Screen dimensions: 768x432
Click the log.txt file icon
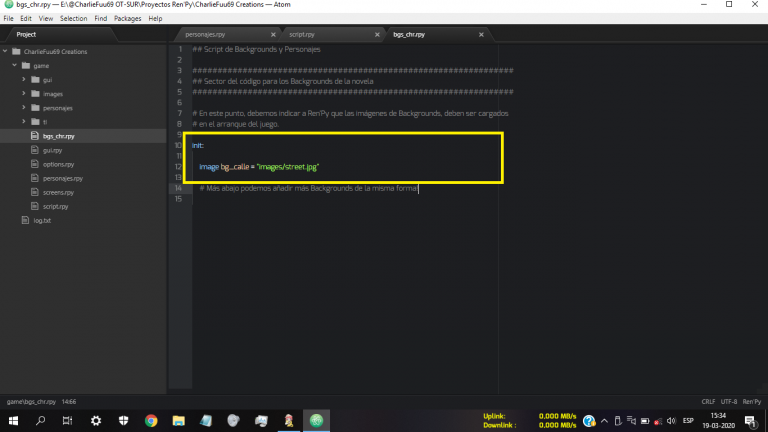[25, 219]
